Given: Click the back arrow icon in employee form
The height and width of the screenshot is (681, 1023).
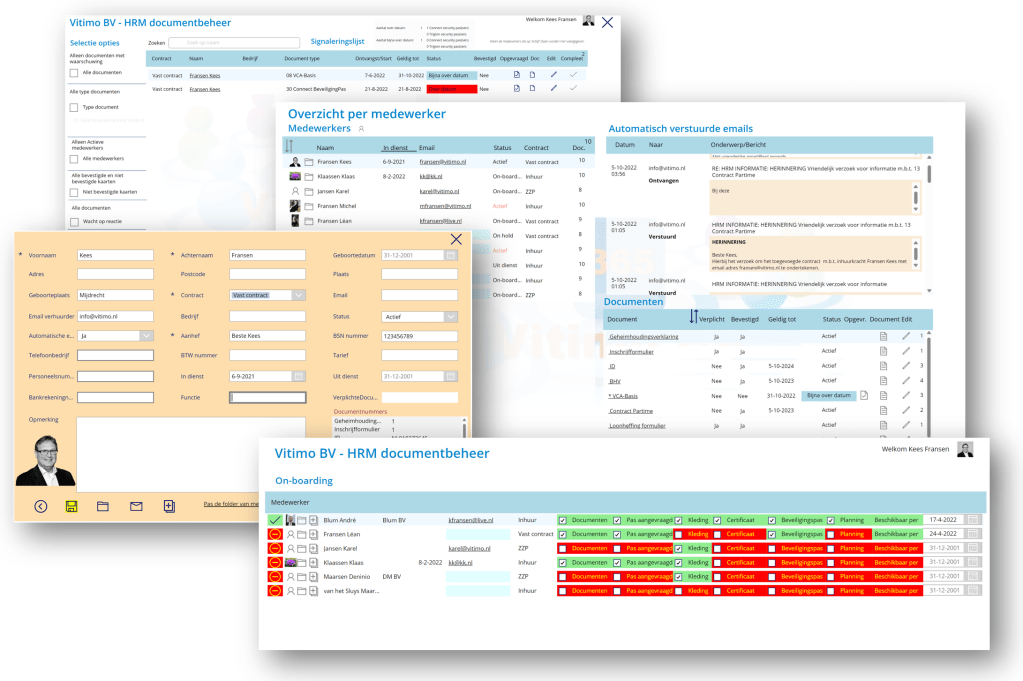Looking at the screenshot, I should [41, 506].
